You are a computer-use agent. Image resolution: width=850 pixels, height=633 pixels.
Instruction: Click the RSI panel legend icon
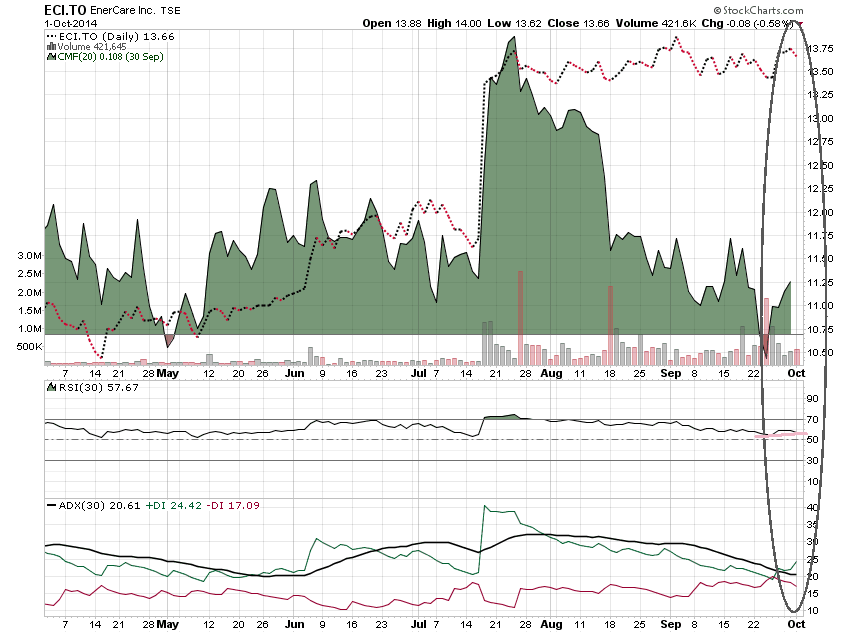click(51, 387)
